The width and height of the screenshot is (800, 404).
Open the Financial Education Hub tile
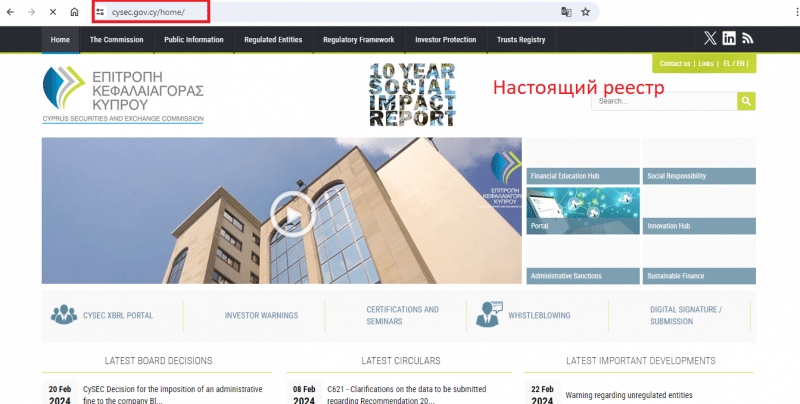[583, 161]
